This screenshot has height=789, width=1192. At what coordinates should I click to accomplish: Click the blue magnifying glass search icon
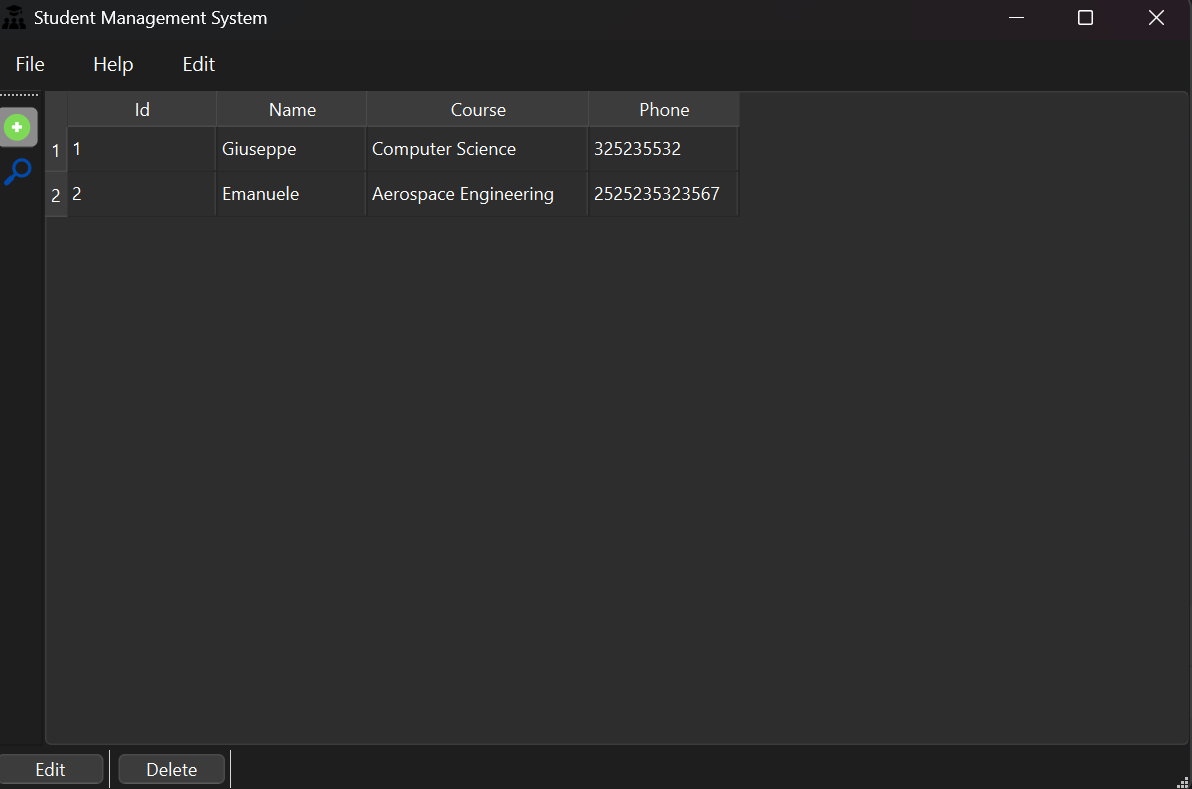17,172
